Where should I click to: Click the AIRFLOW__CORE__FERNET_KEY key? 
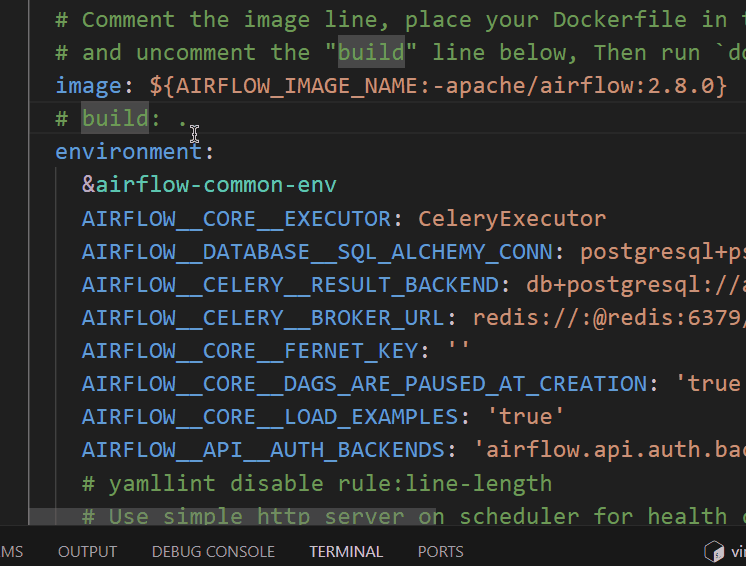tap(250, 351)
